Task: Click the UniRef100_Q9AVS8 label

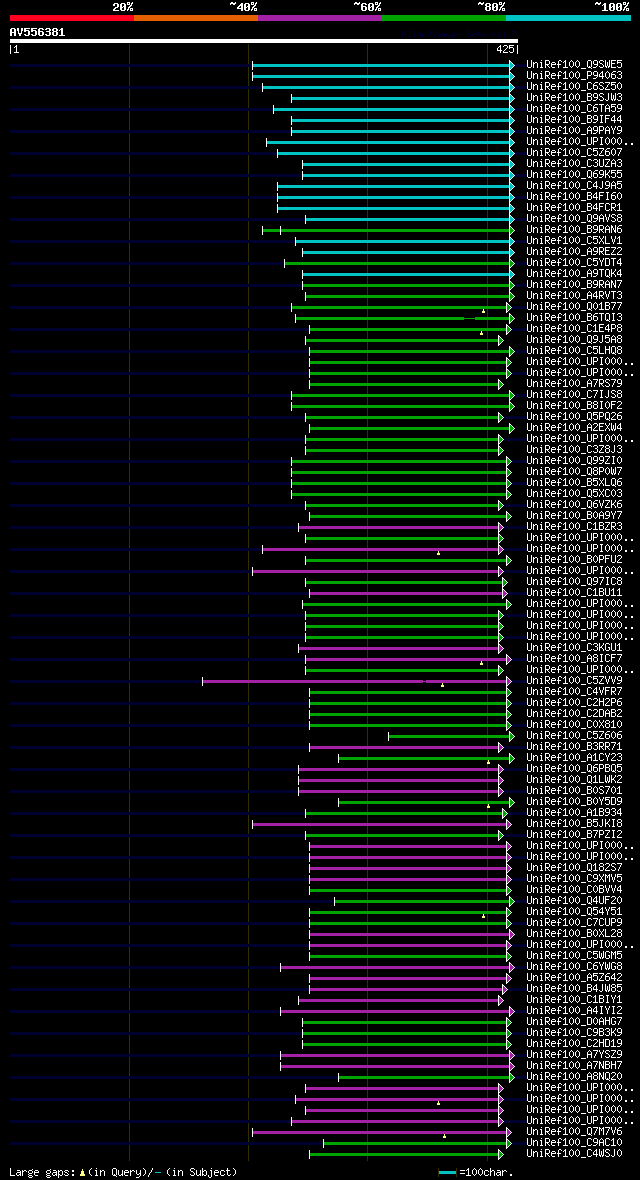Action: pos(574,219)
